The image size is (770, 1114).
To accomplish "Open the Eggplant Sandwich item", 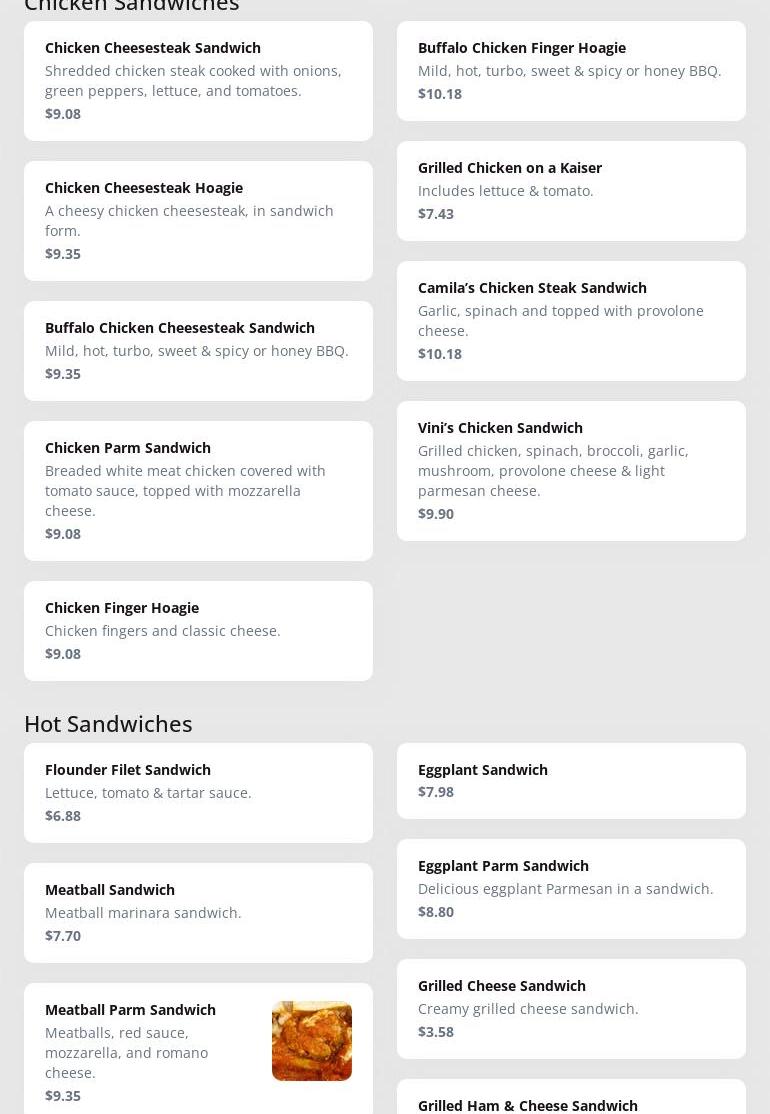I will (570, 780).
